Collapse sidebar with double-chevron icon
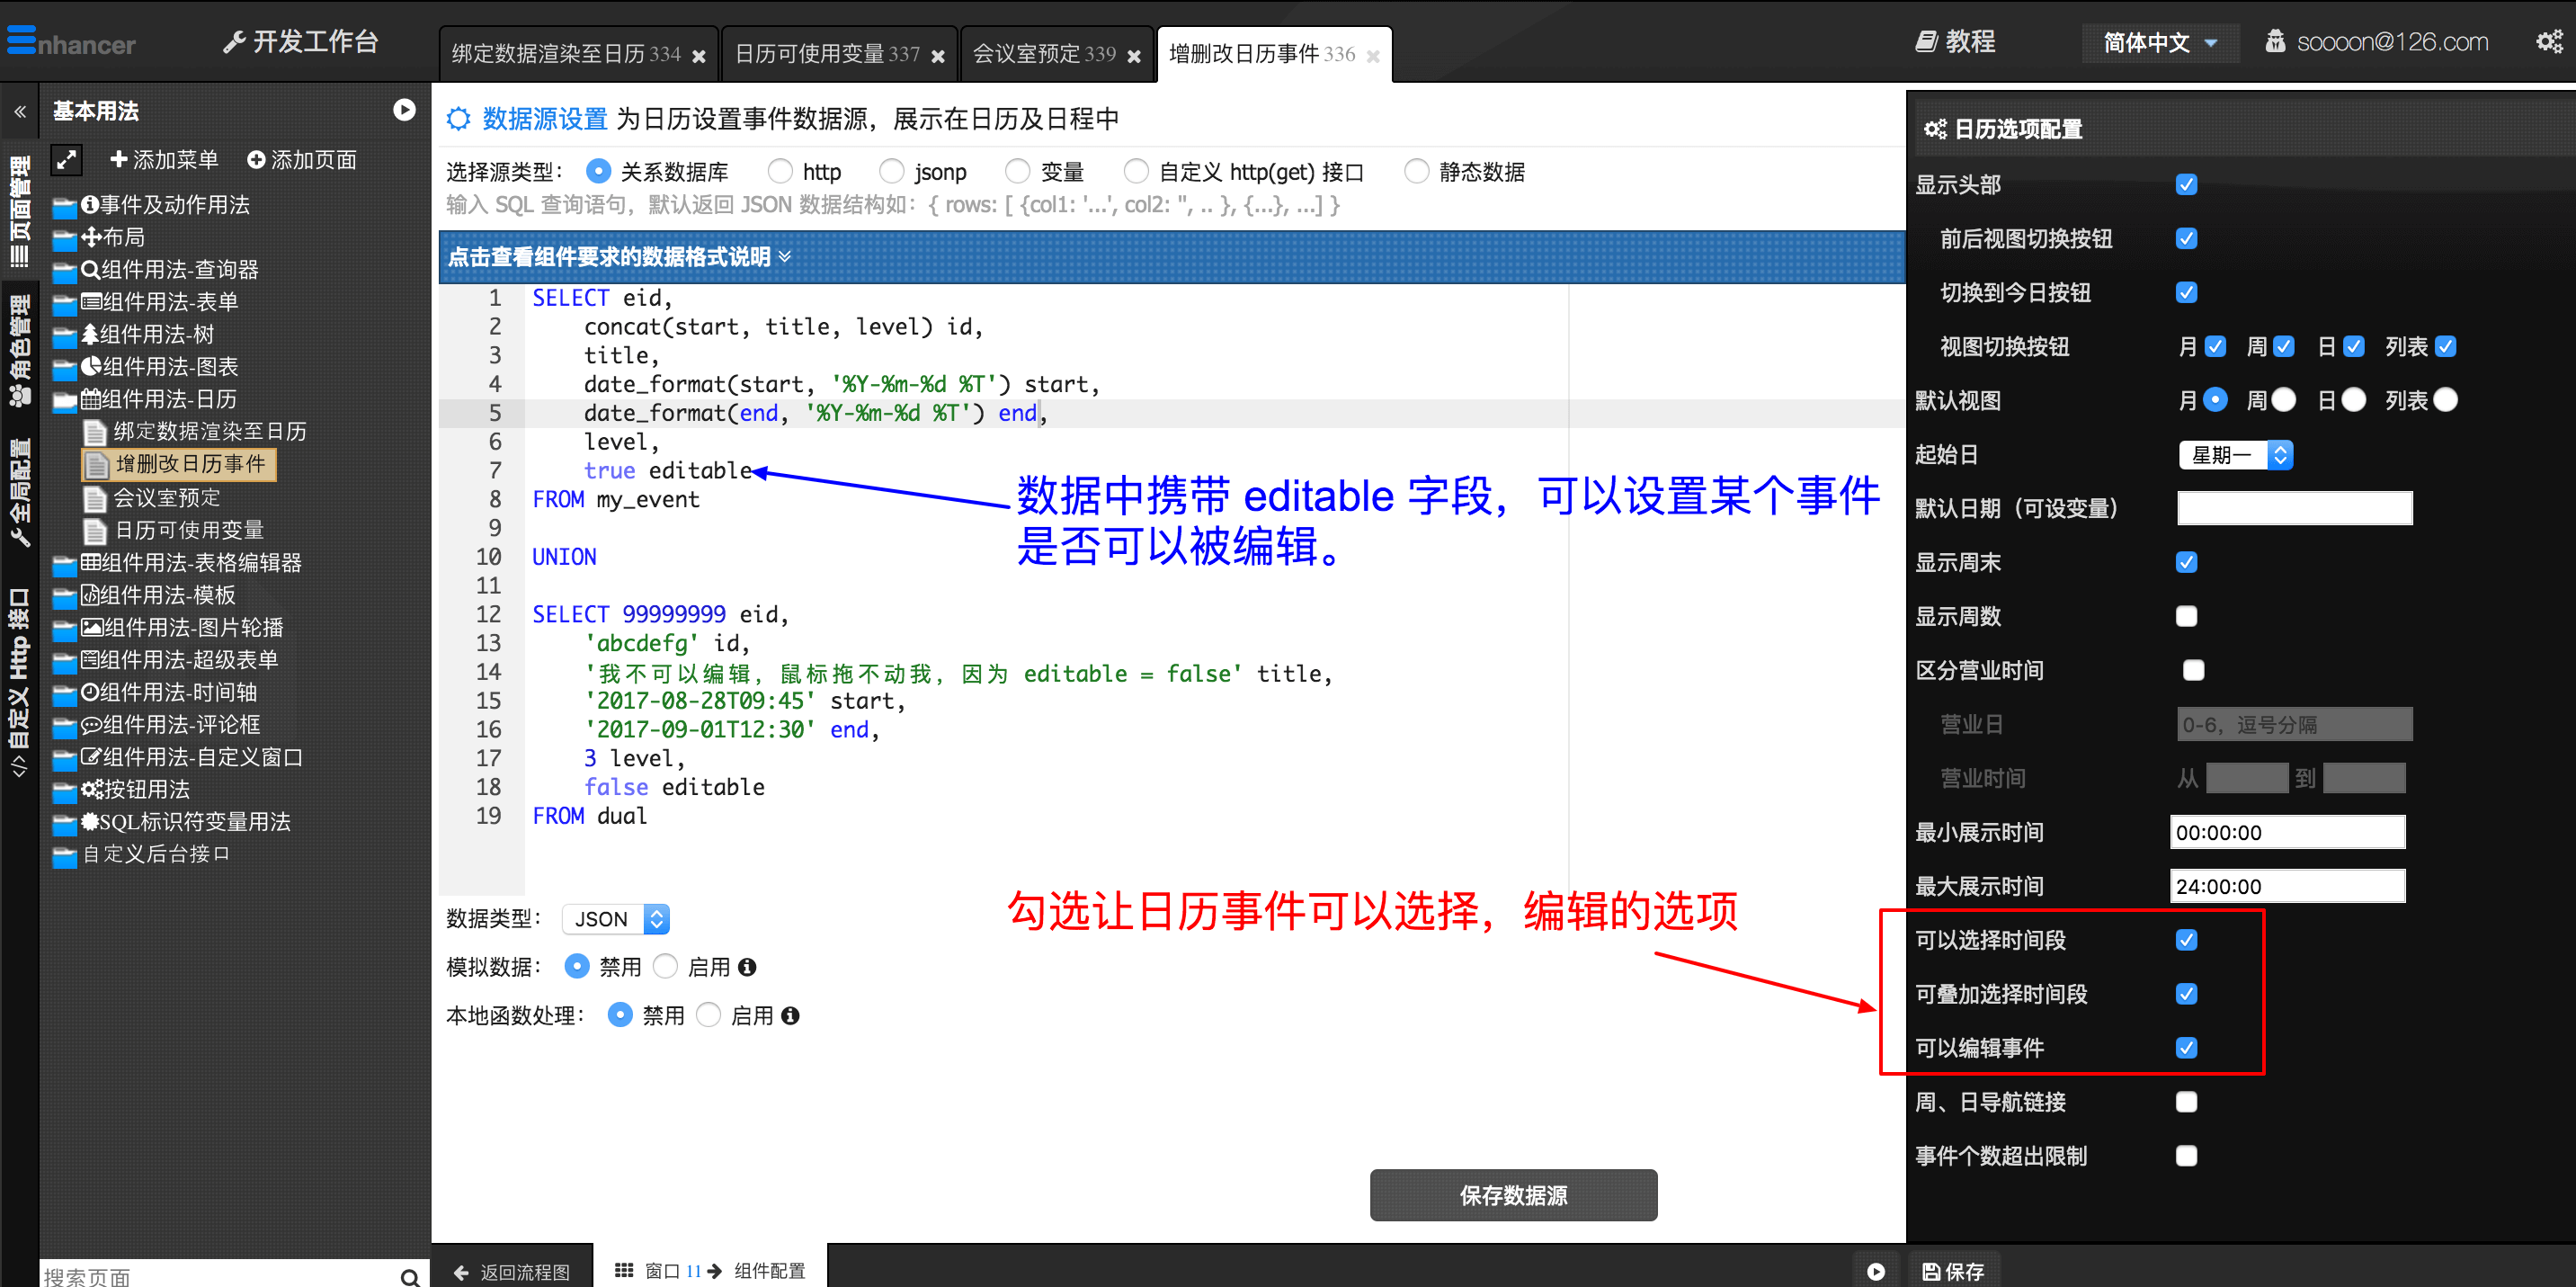The image size is (2576, 1287). 20,111
